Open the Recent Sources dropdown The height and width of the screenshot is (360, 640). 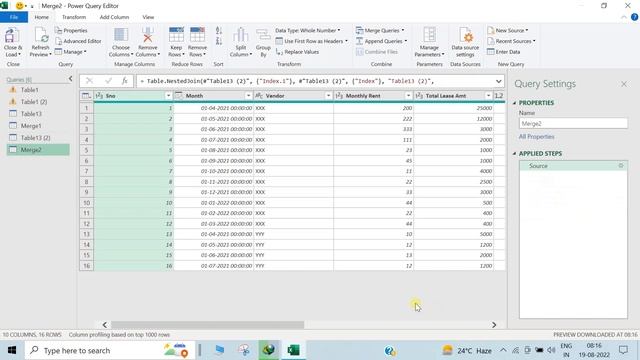click(x=511, y=41)
